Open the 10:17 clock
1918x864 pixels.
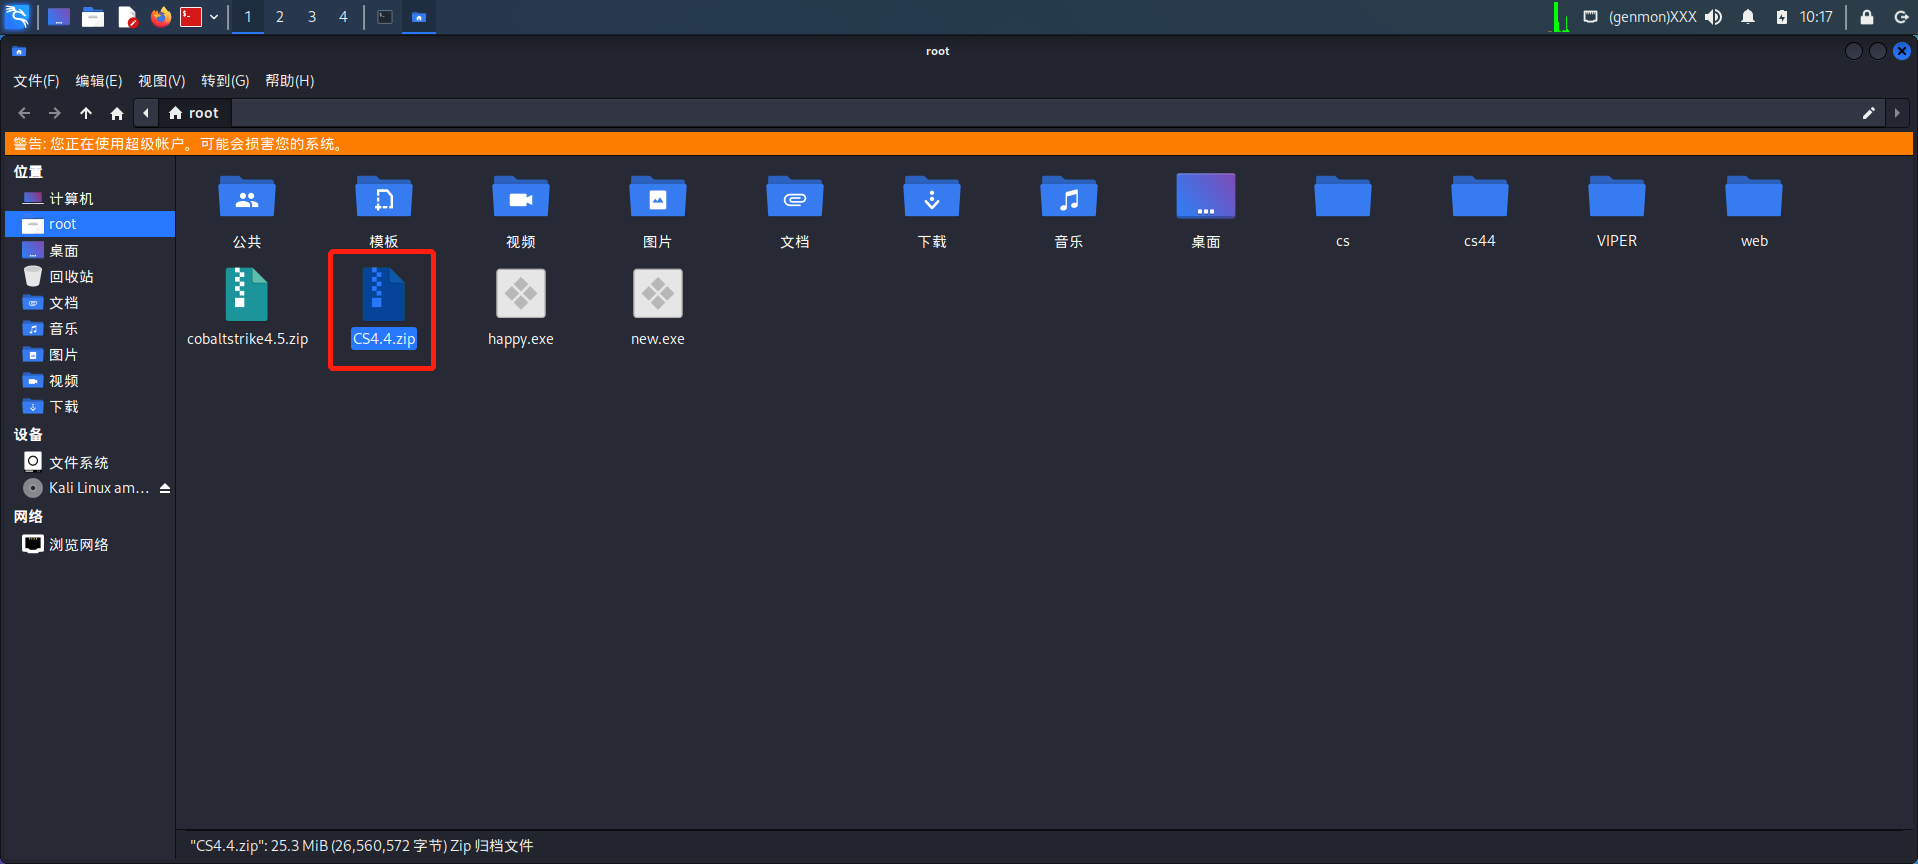click(1816, 17)
